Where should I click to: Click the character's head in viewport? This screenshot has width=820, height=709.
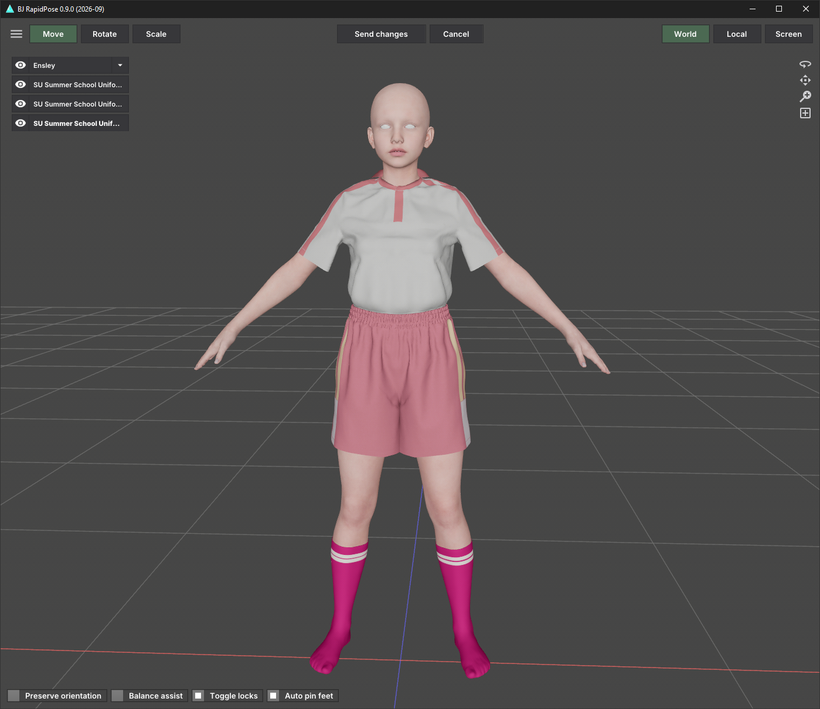click(x=400, y=123)
